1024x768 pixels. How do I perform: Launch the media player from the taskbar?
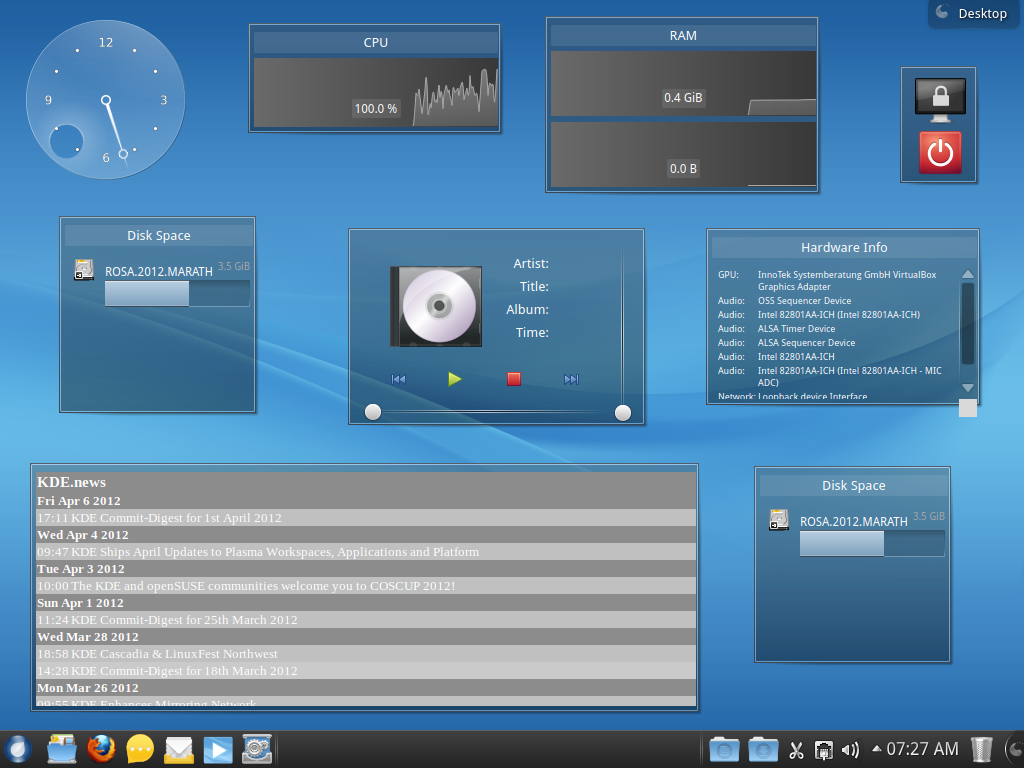(x=218, y=749)
